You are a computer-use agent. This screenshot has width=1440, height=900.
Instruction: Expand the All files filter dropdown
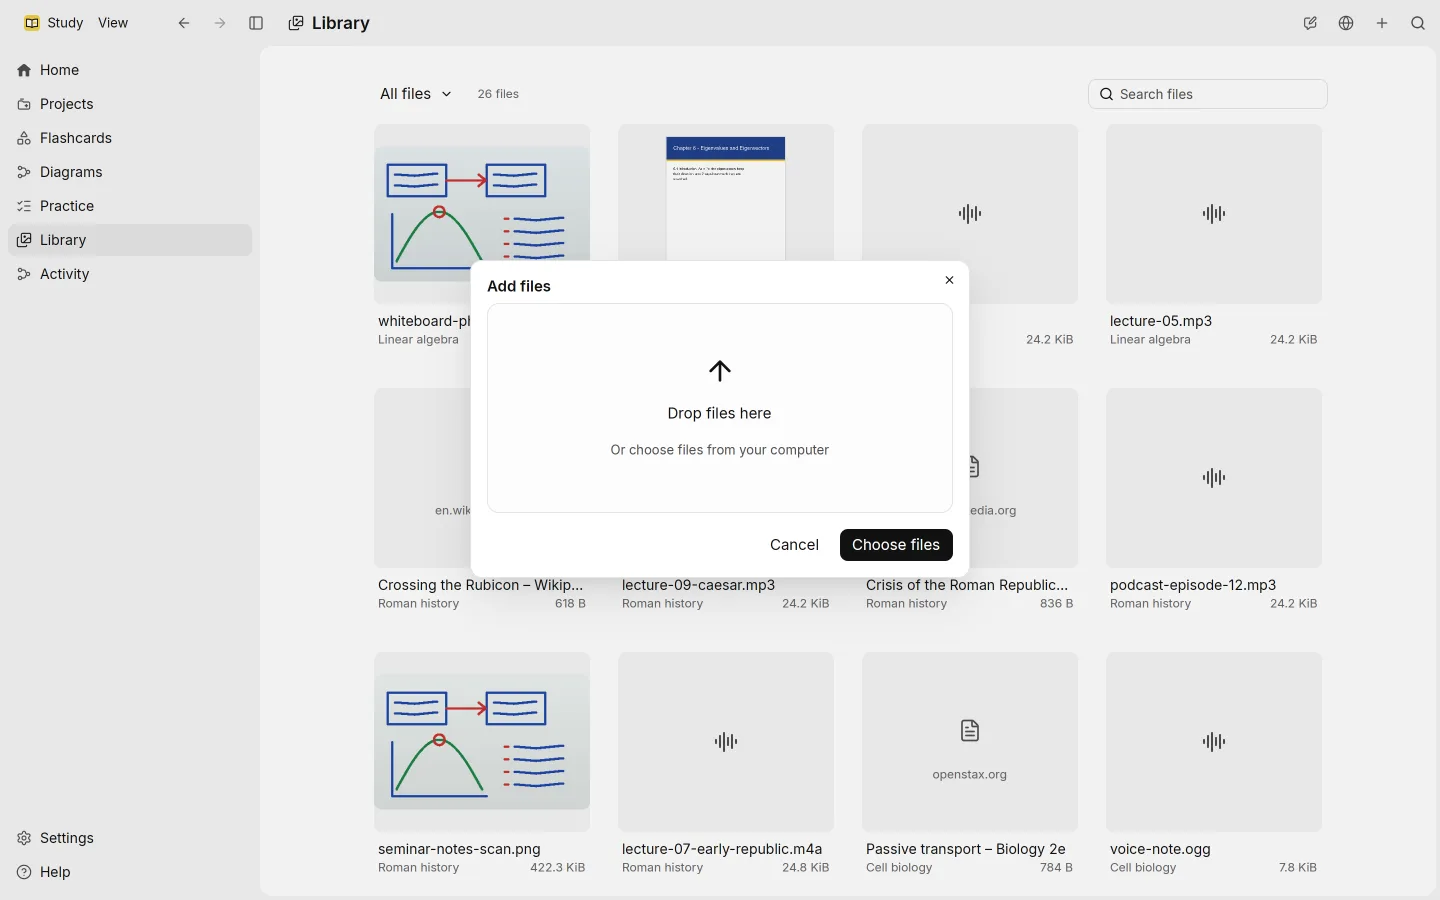tap(416, 94)
